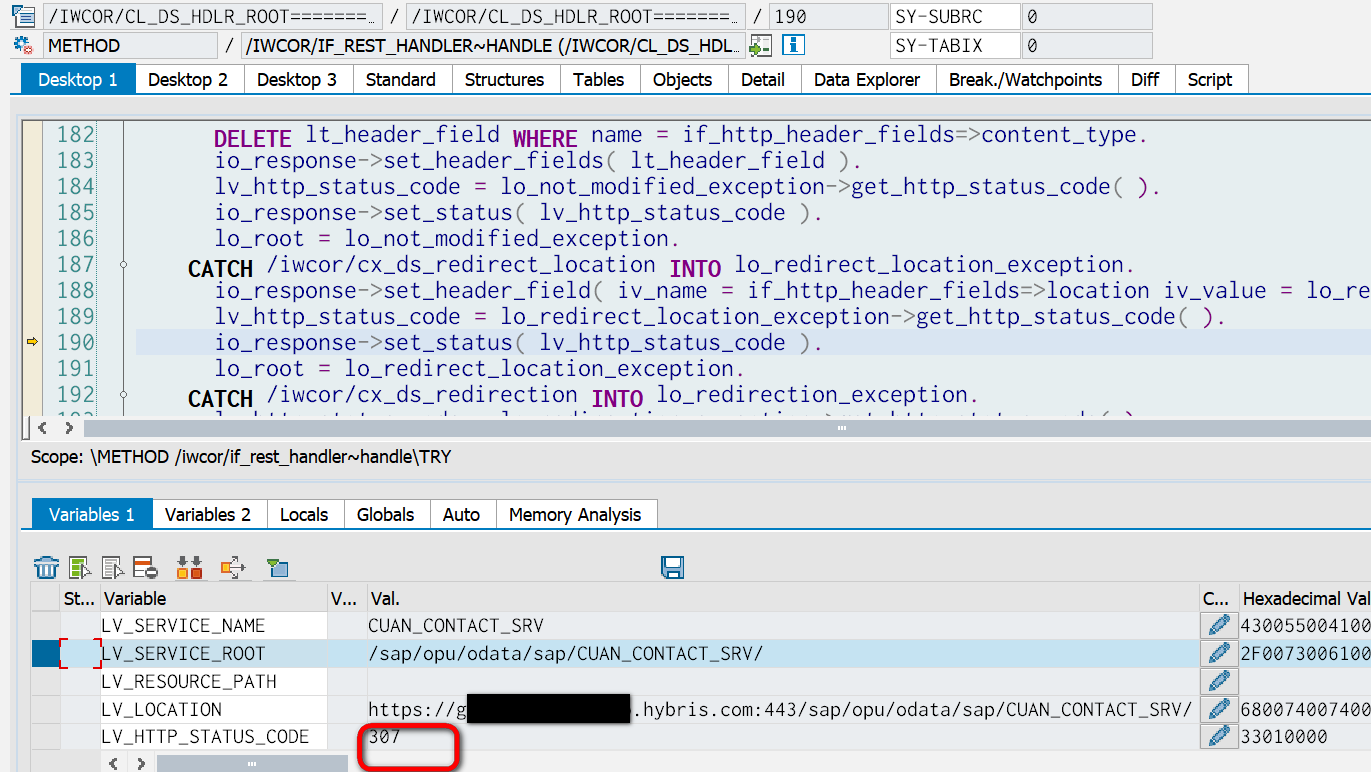The image size is (1371, 772).
Task: Open the Standard tab
Action: pos(401,80)
